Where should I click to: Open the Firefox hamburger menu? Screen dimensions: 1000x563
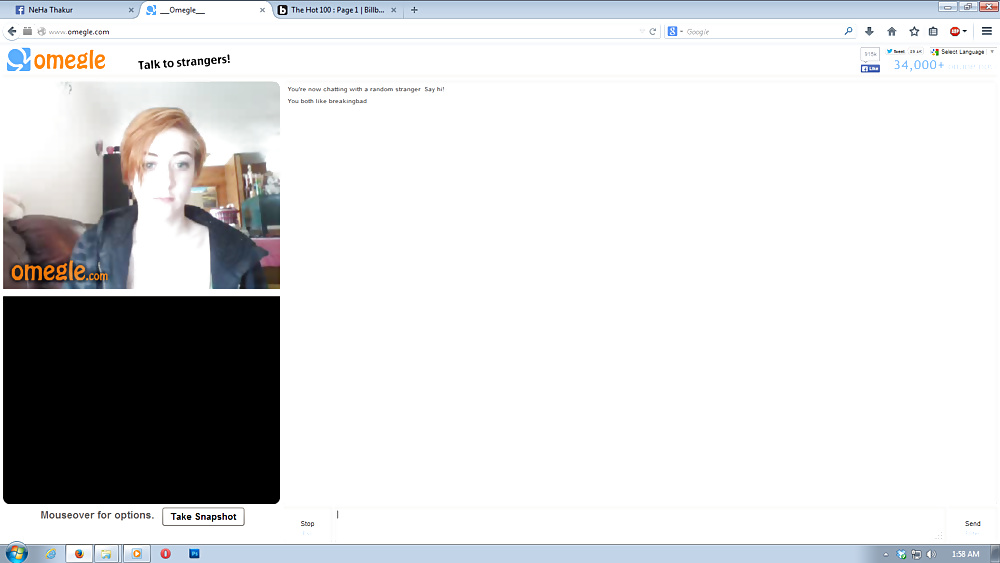point(987,31)
